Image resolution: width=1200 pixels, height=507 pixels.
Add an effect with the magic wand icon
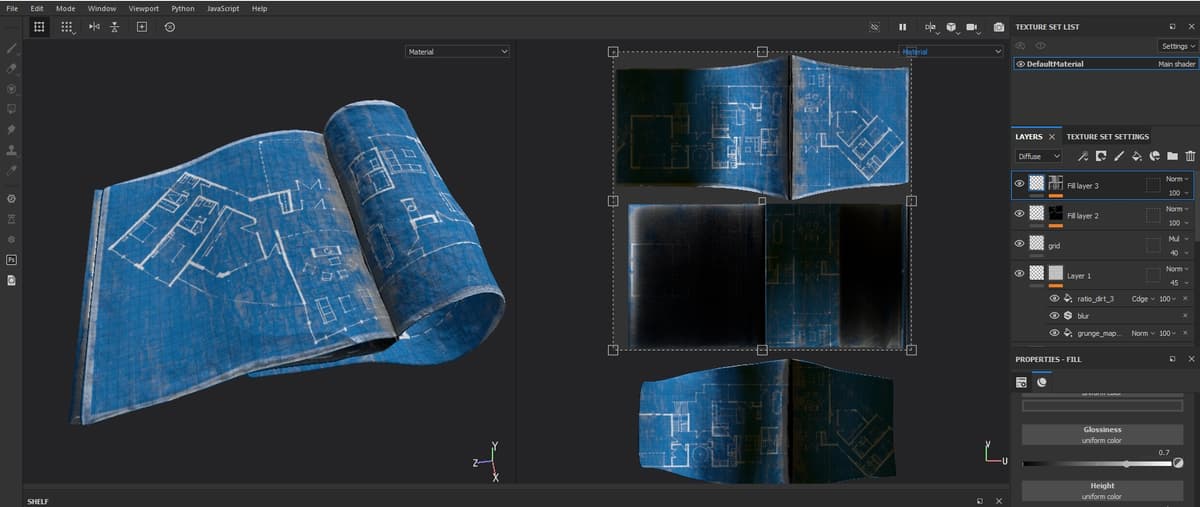pyautogui.click(x=1083, y=156)
